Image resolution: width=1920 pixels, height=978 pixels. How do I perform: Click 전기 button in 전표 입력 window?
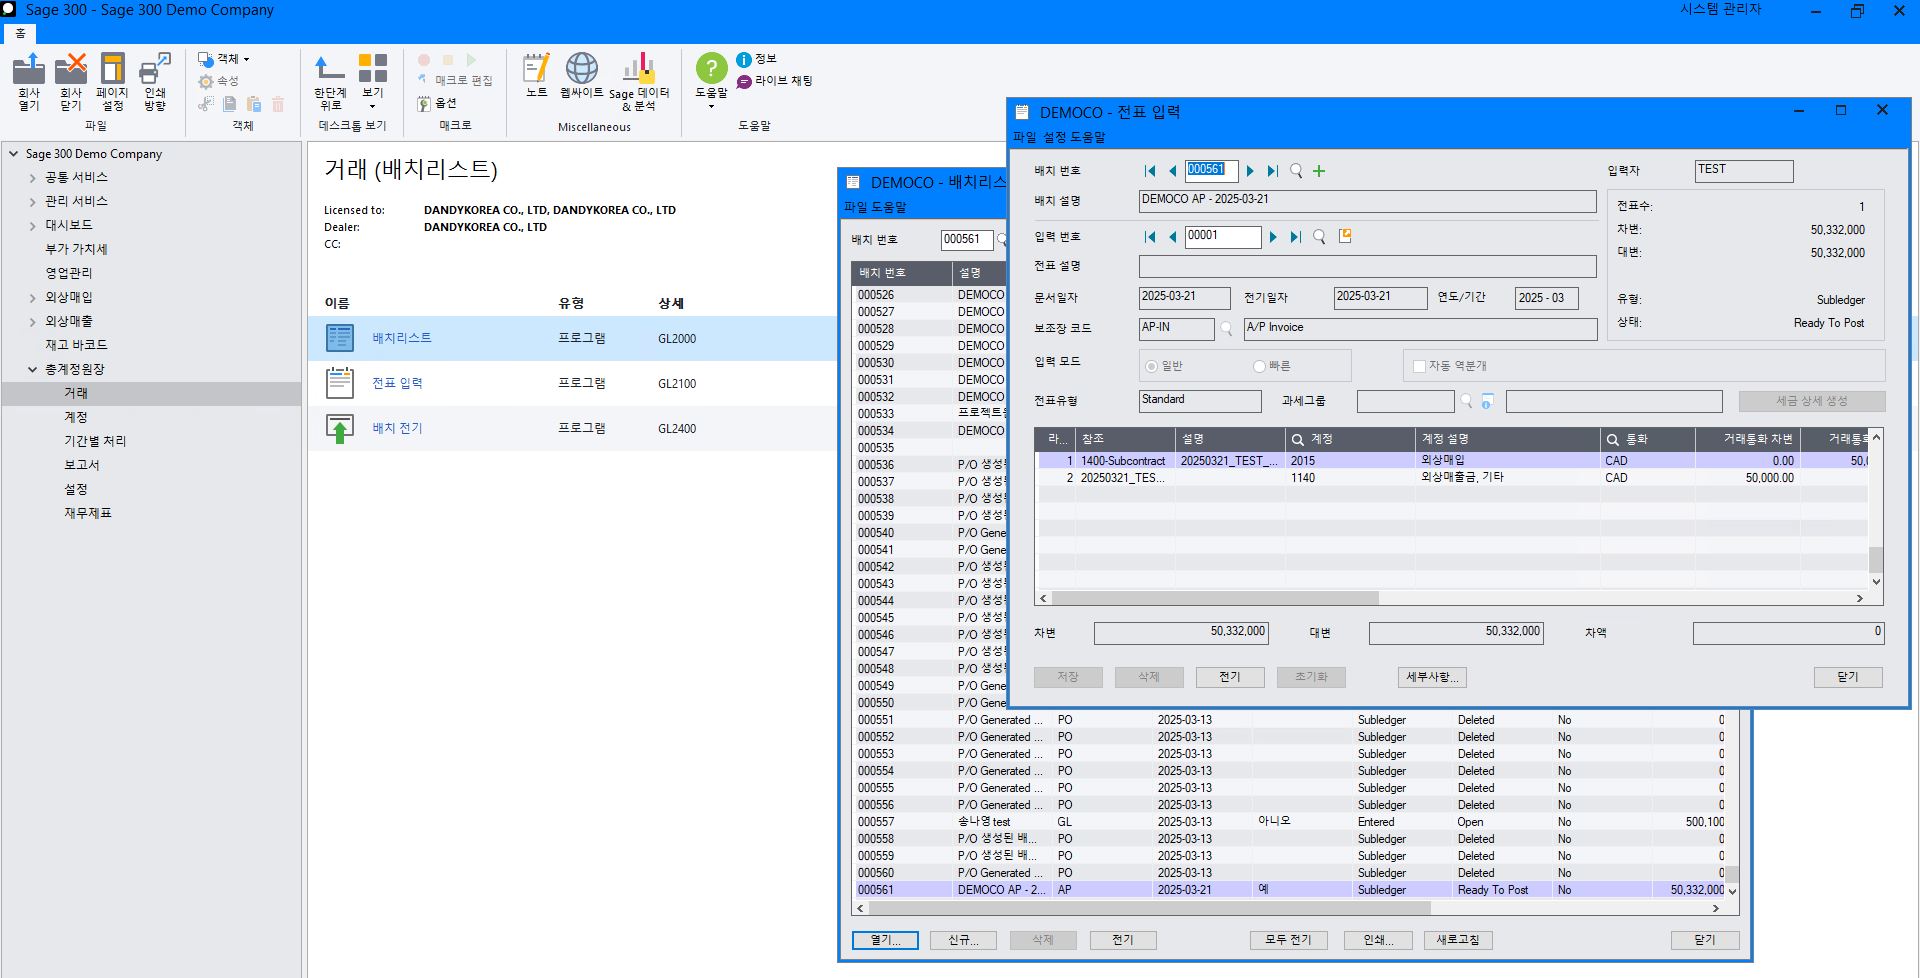(x=1230, y=677)
